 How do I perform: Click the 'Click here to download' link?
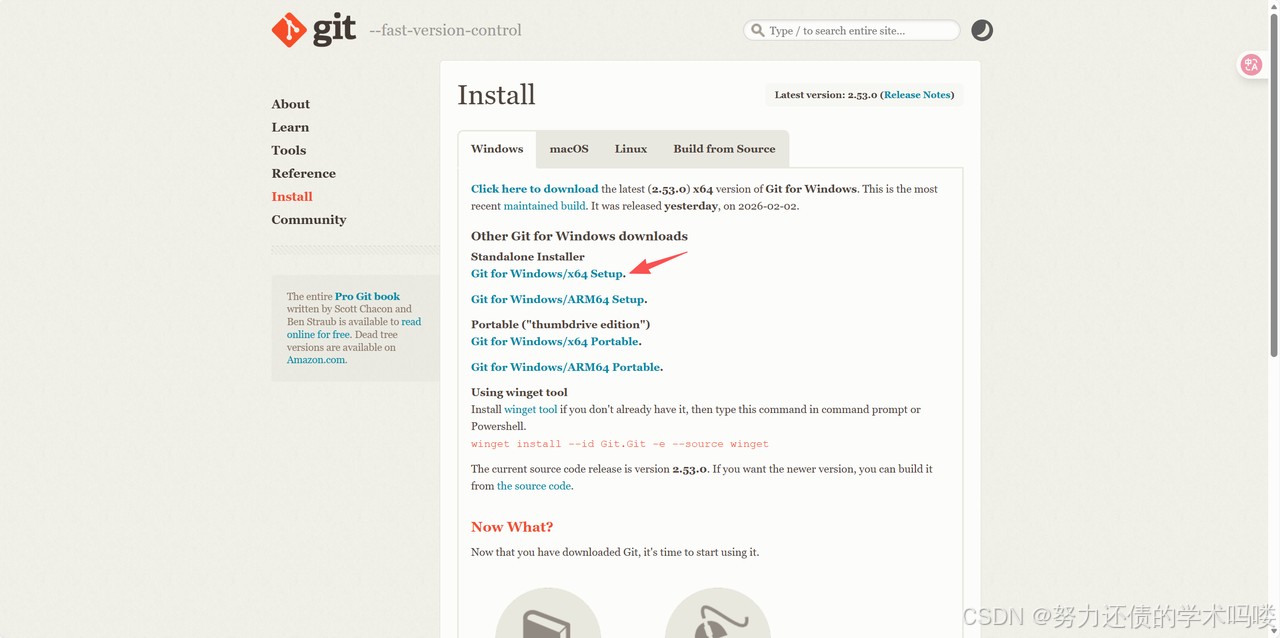(x=535, y=189)
